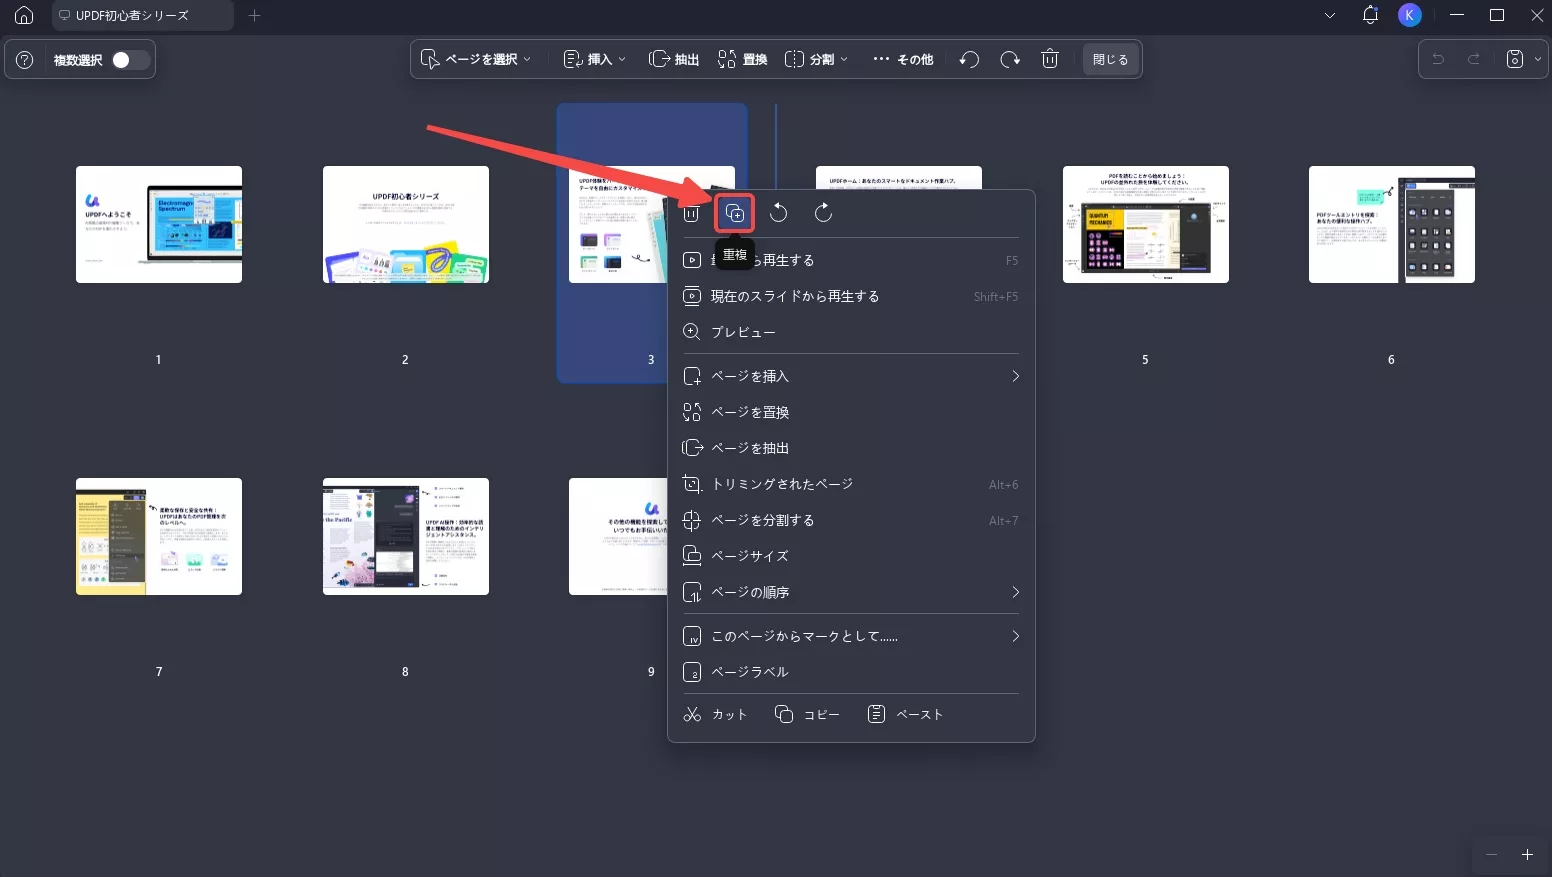Click コピー in context menu
The width and height of the screenshot is (1552, 877).
coord(808,714)
